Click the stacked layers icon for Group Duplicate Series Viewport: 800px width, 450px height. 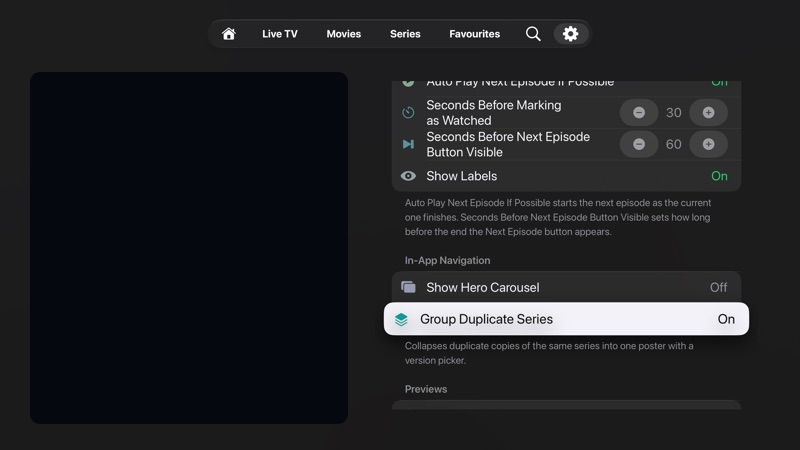(x=401, y=319)
